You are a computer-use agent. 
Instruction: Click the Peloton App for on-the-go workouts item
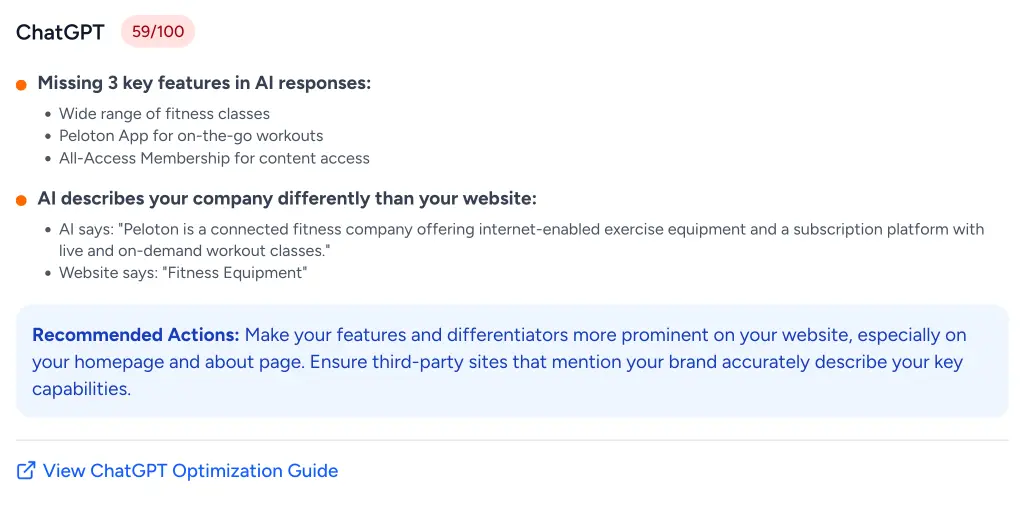pos(191,136)
